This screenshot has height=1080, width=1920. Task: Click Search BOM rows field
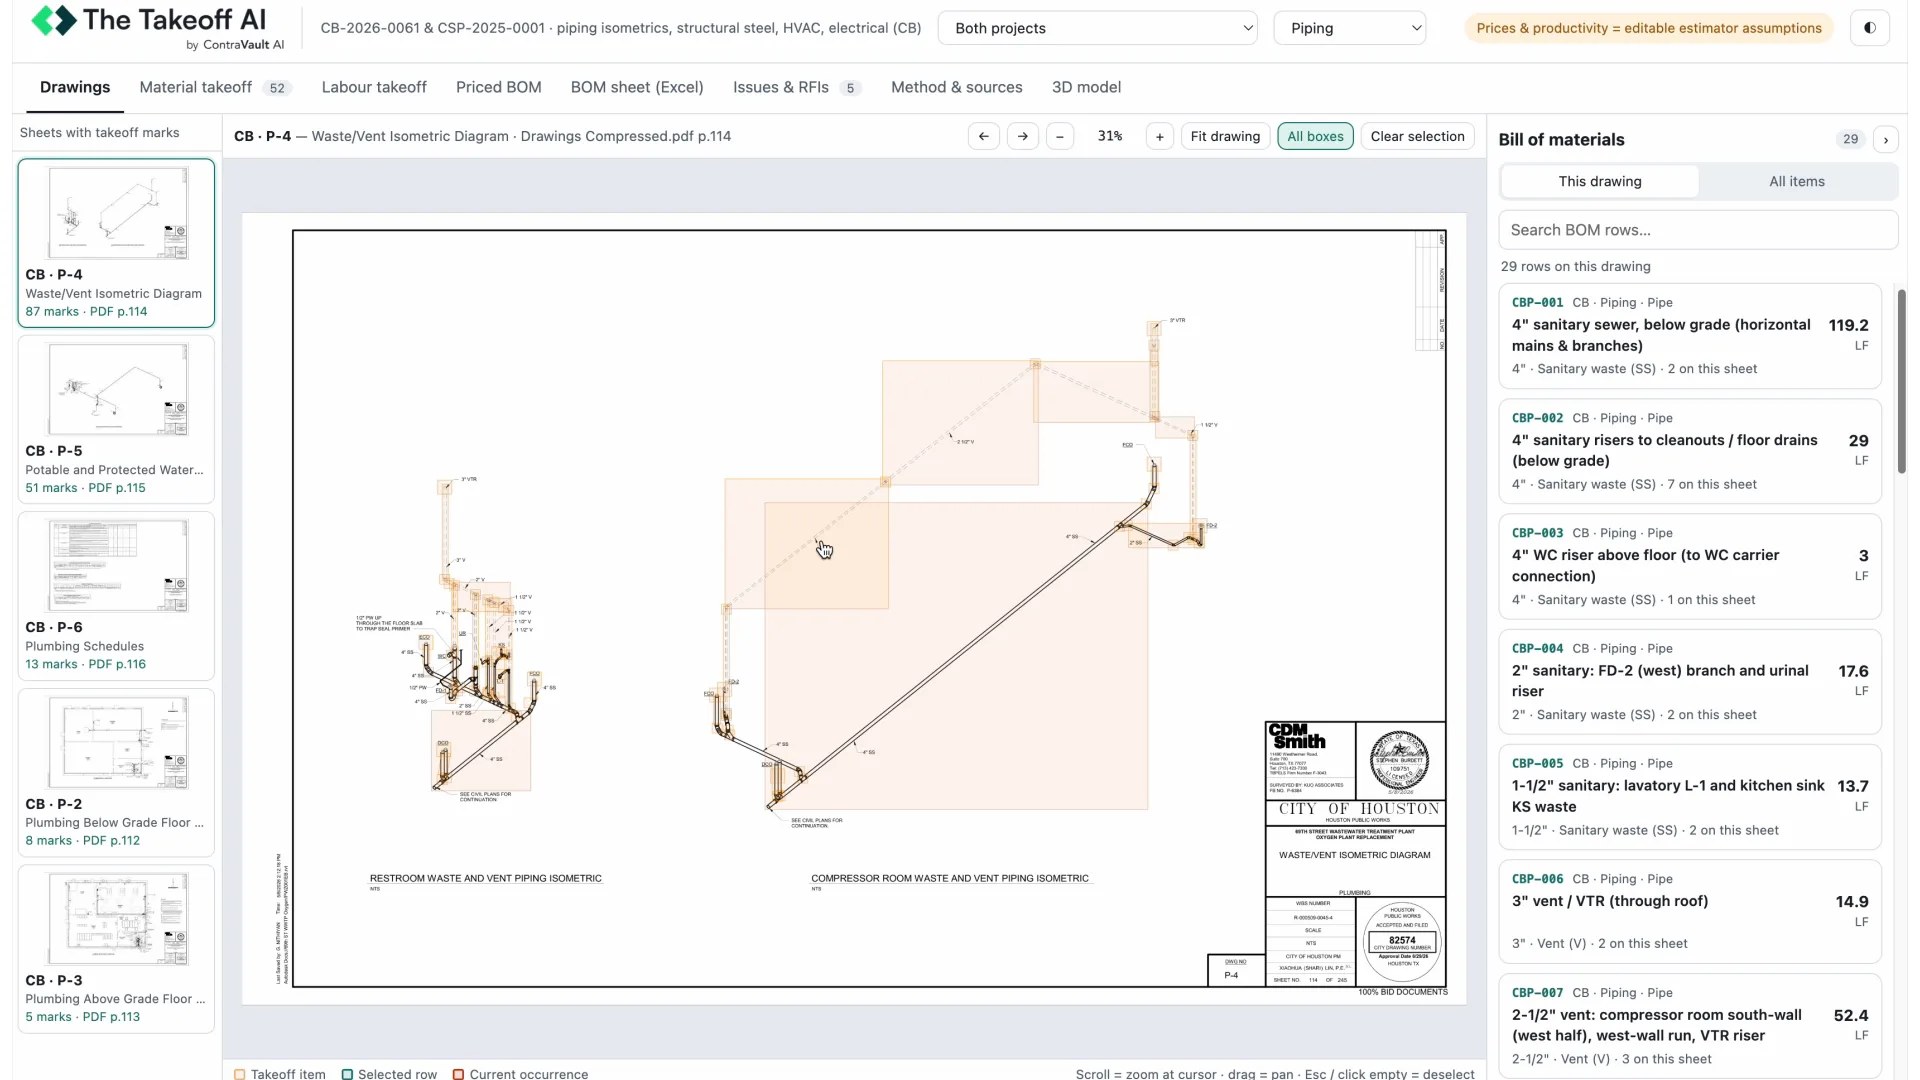(1697, 230)
